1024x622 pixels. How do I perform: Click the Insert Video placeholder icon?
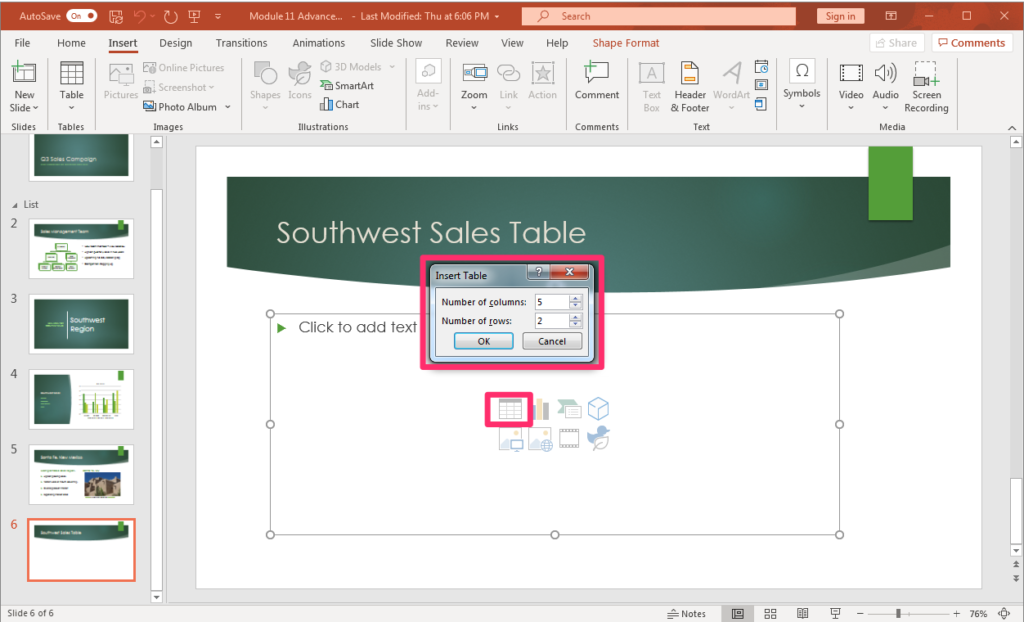pos(569,438)
